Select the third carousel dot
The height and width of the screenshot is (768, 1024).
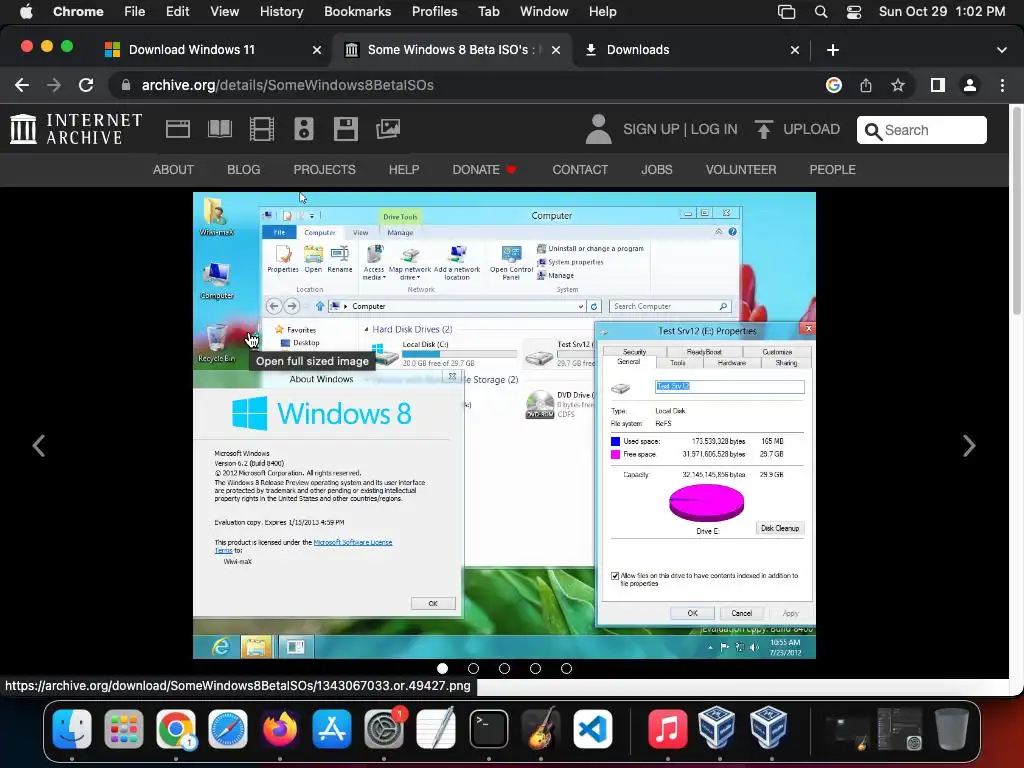504,668
